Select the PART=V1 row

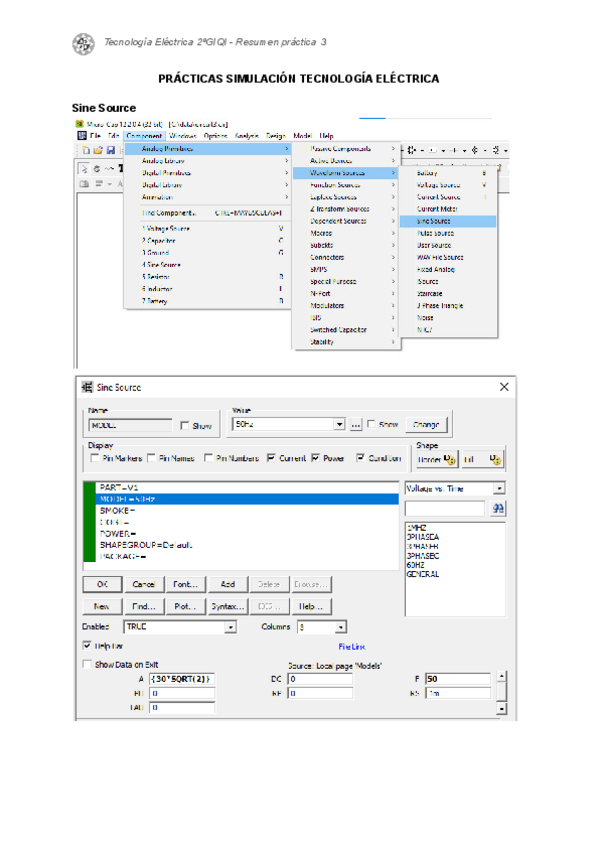[247, 487]
